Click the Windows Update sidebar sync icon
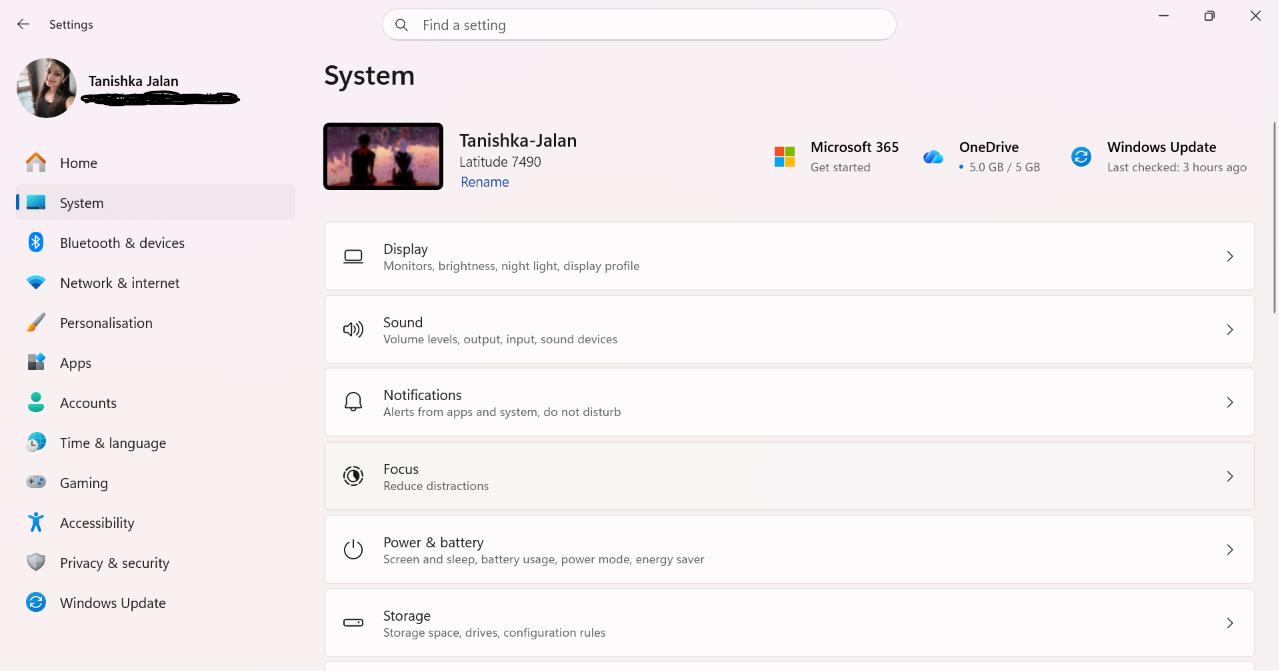This screenshot has height=671, width=1279. 36,602
